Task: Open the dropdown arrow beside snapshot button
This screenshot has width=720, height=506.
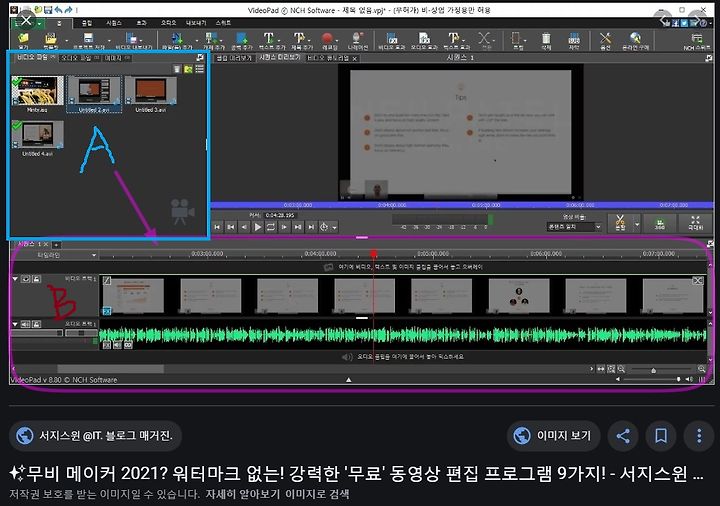Action: coord(335,227)
